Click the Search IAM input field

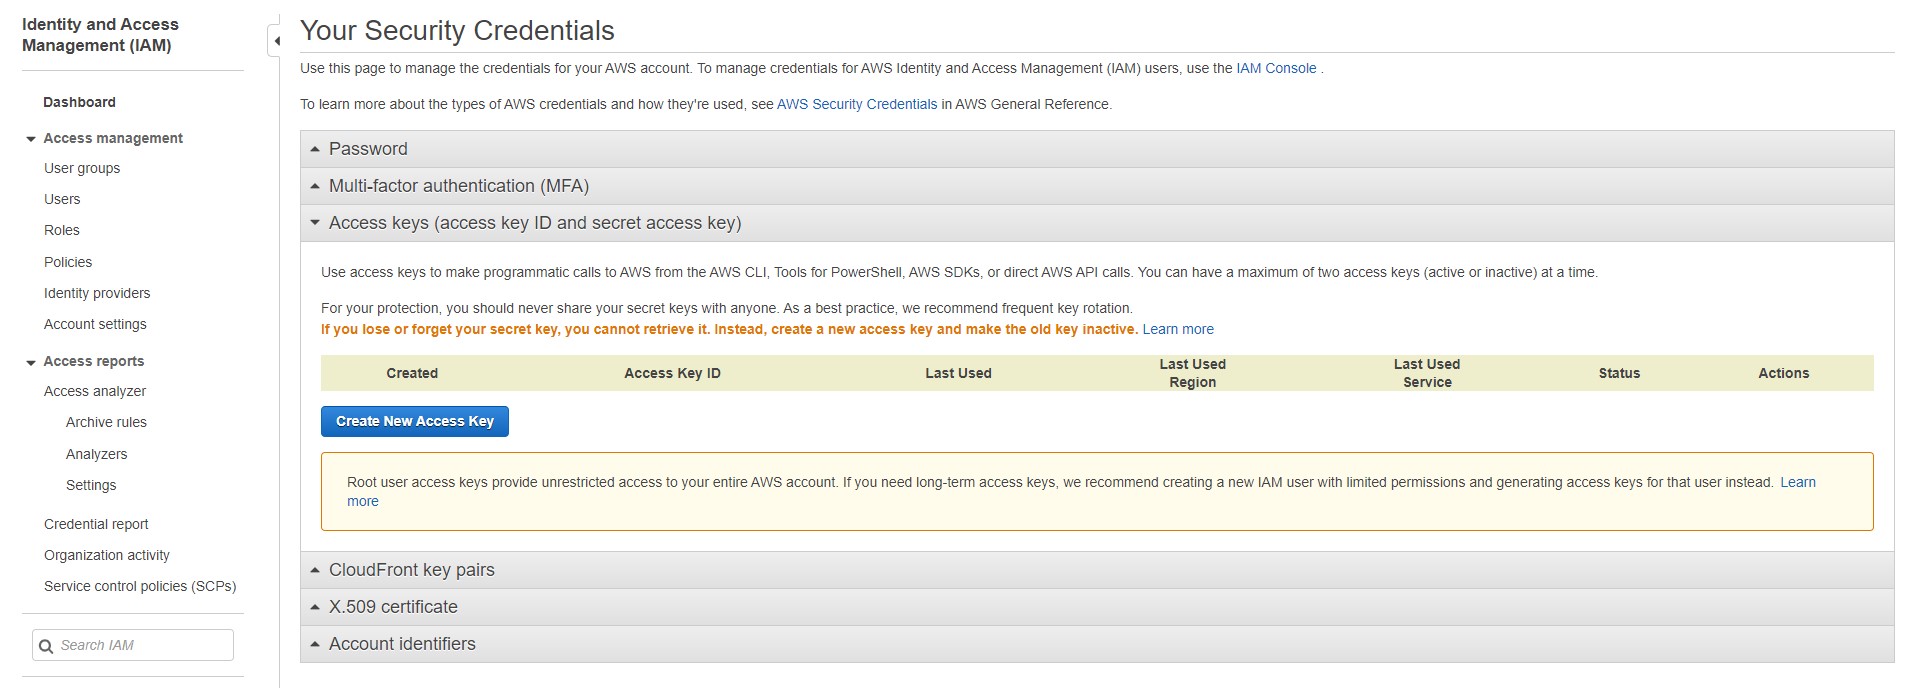tap(133, 645)
